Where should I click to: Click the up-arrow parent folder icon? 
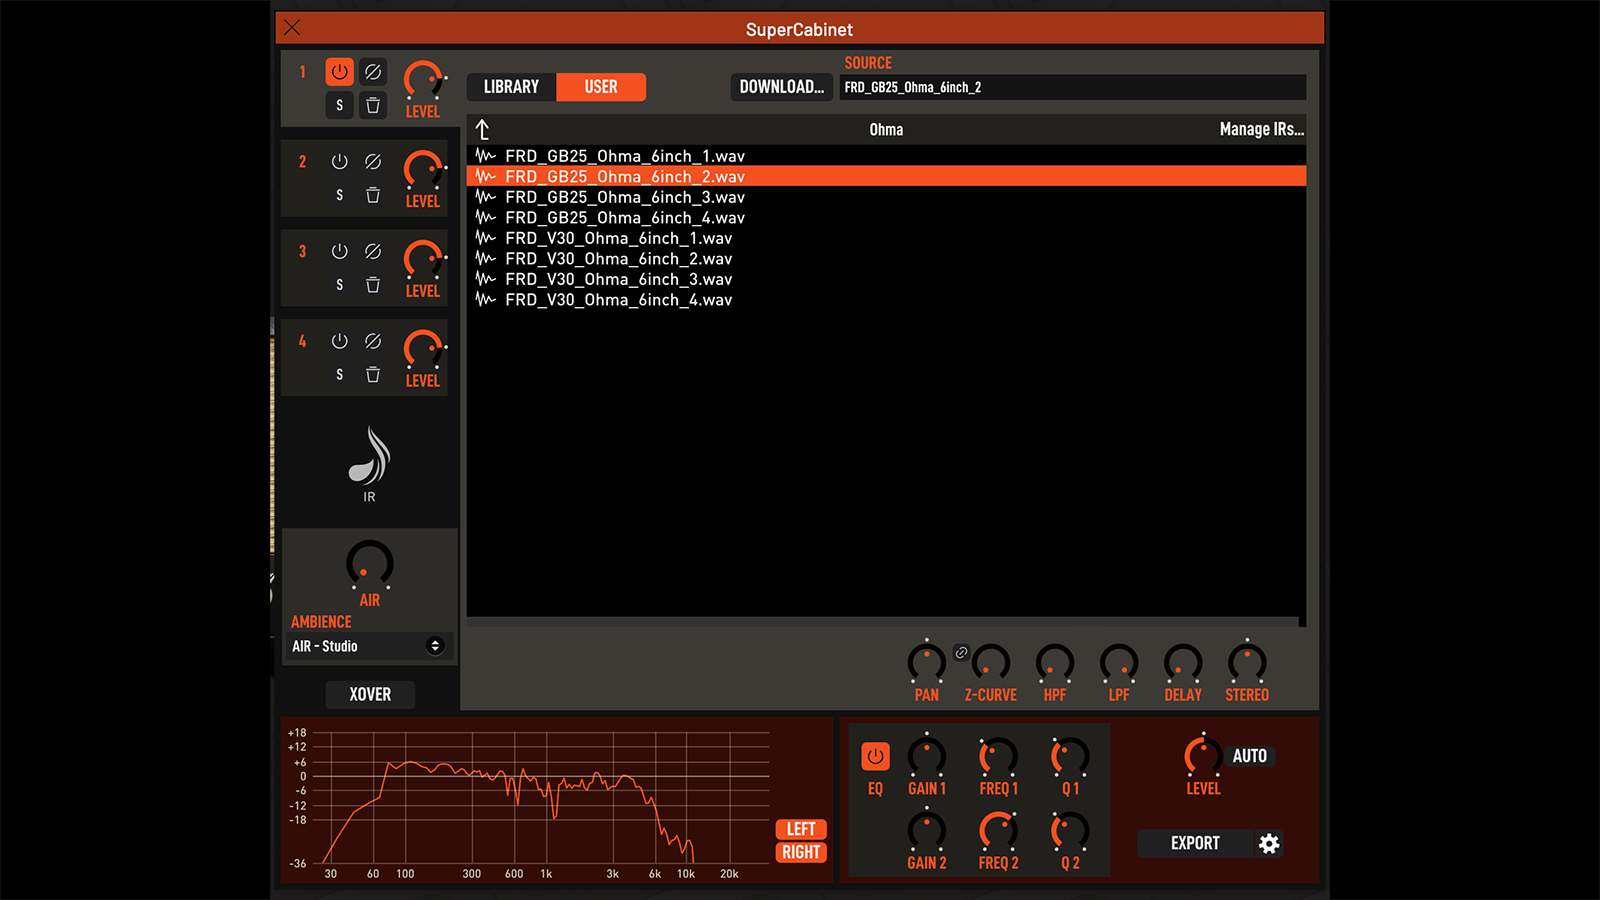pyautogui.click(x=482, y=130)
